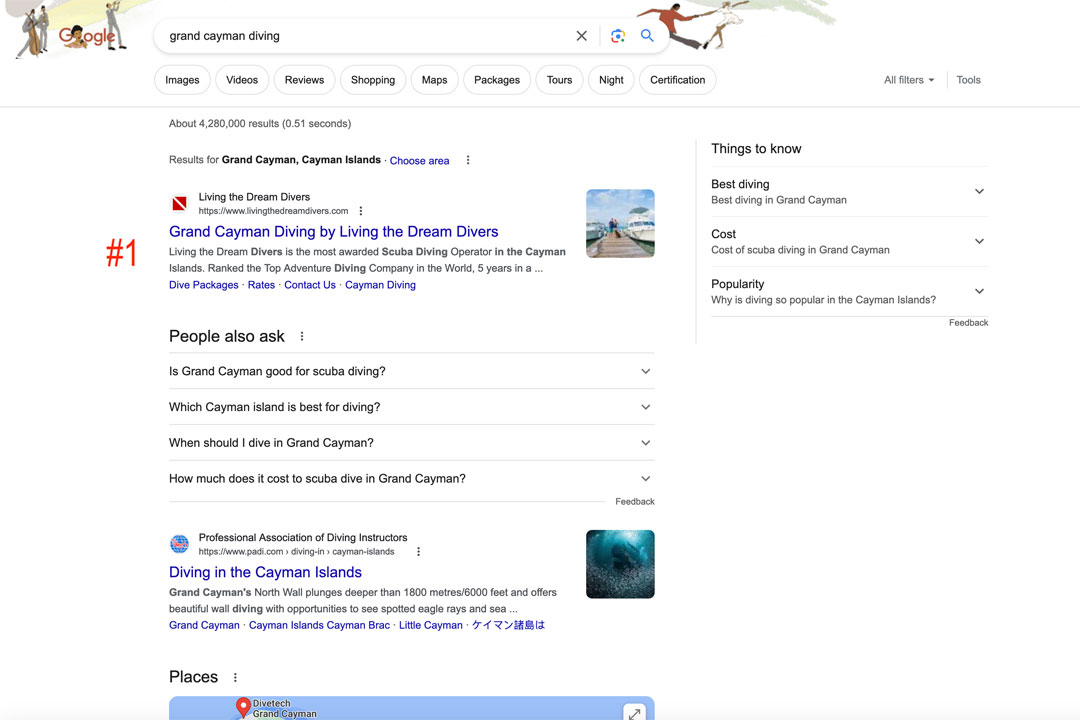Open three-dot menu next to livingthedreamdivers.com URL
This screenshot has height=720, width=1080.
(360, 211)
